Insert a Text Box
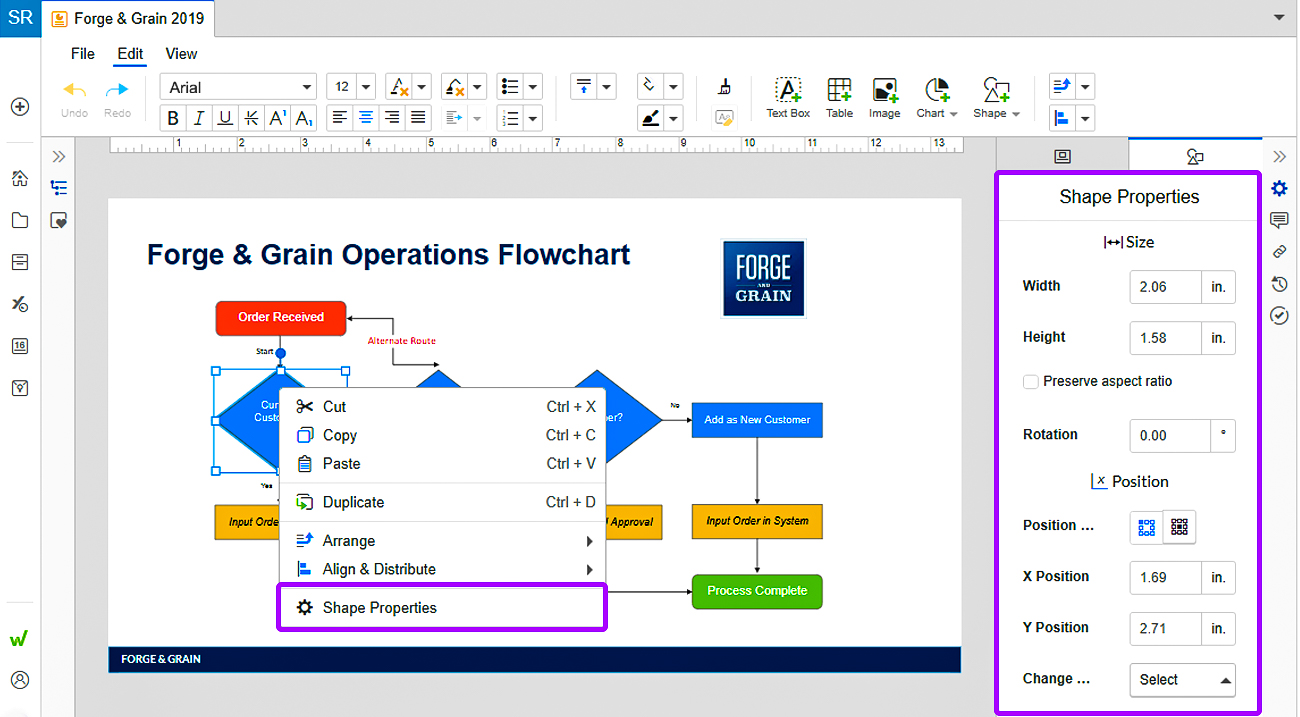 click(788, 98)
